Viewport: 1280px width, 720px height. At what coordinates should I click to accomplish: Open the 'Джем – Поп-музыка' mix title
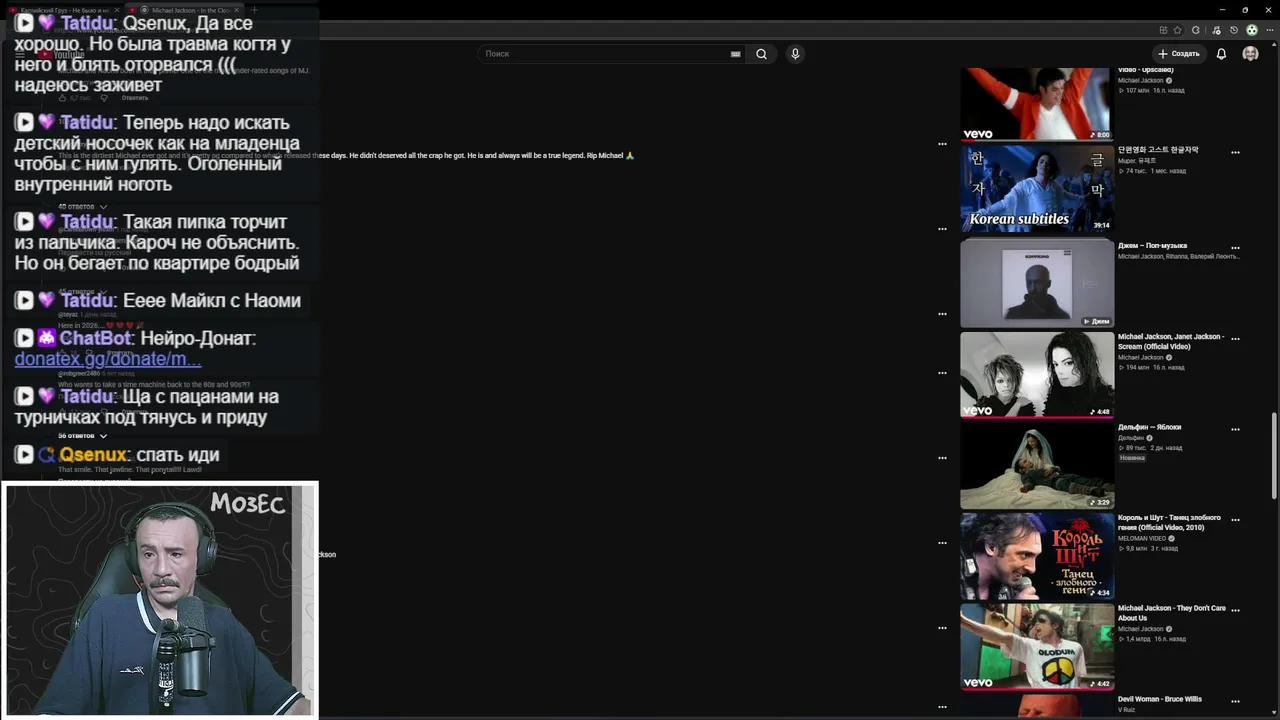click(x=1153, y=245)
